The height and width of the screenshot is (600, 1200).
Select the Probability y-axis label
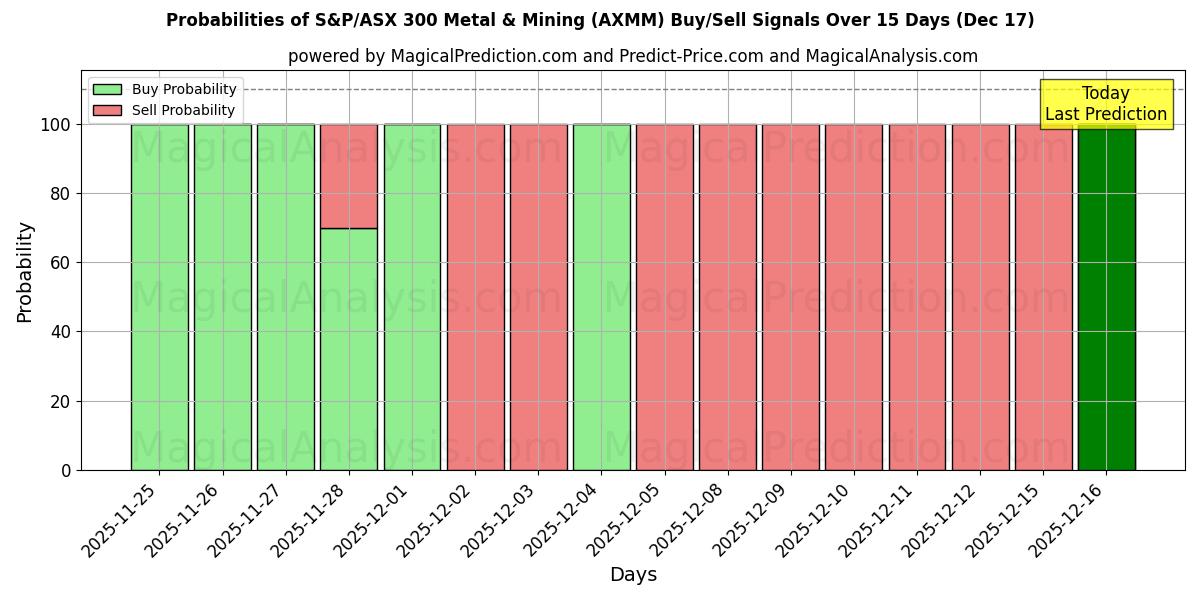click(24, 268)
